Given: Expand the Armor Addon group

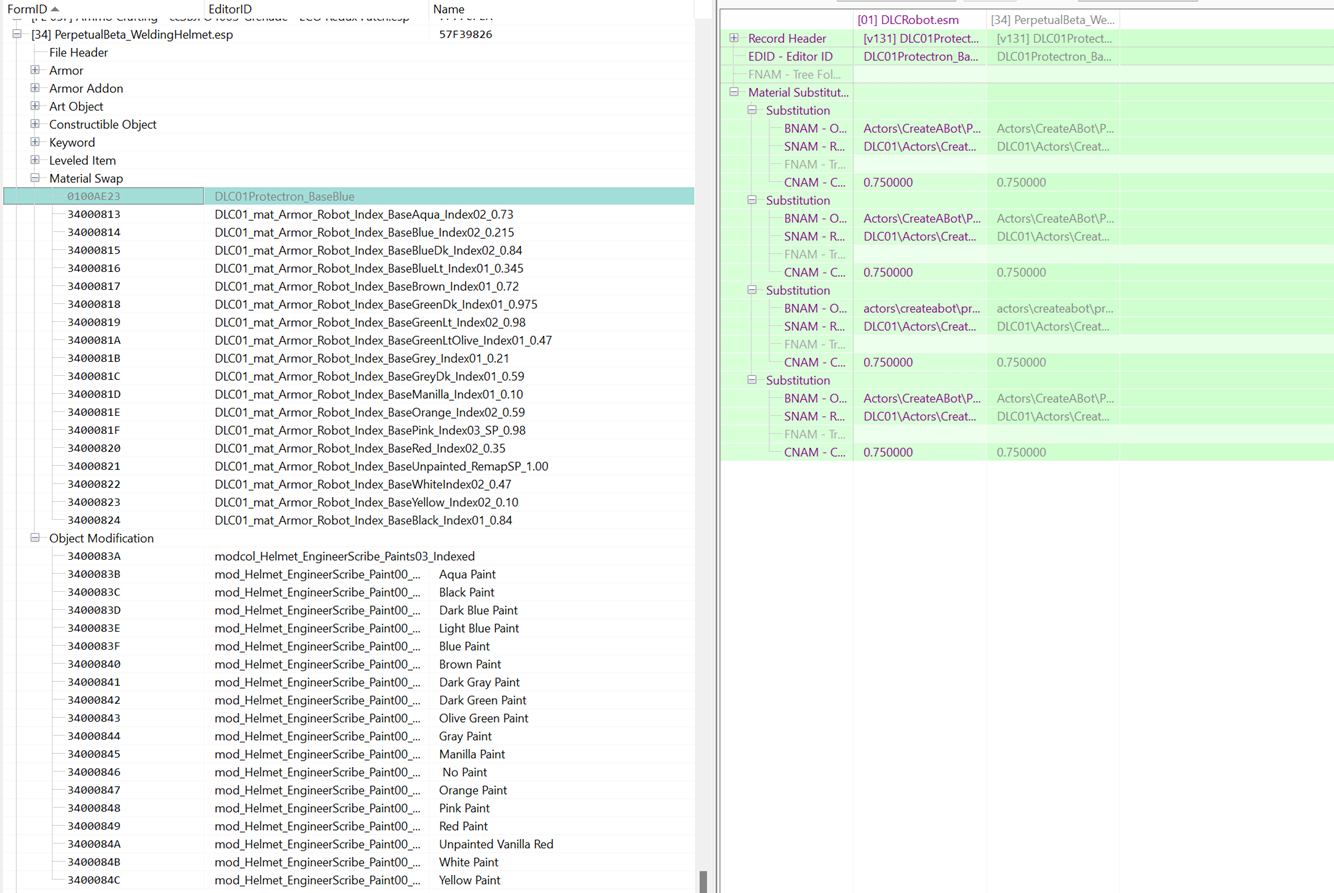Looking at the screenshot, I should coord(35,88).
